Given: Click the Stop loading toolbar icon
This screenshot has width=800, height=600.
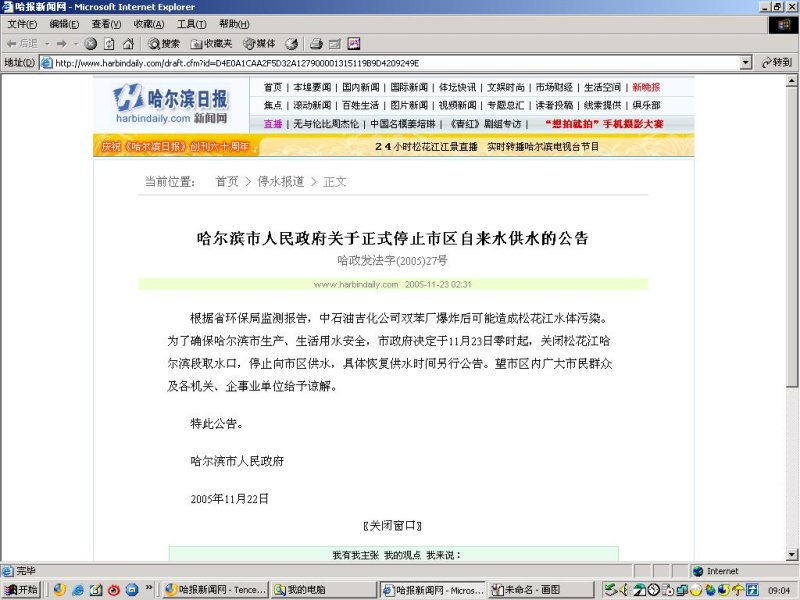Looking at the screenshot, I should [91, 44].
